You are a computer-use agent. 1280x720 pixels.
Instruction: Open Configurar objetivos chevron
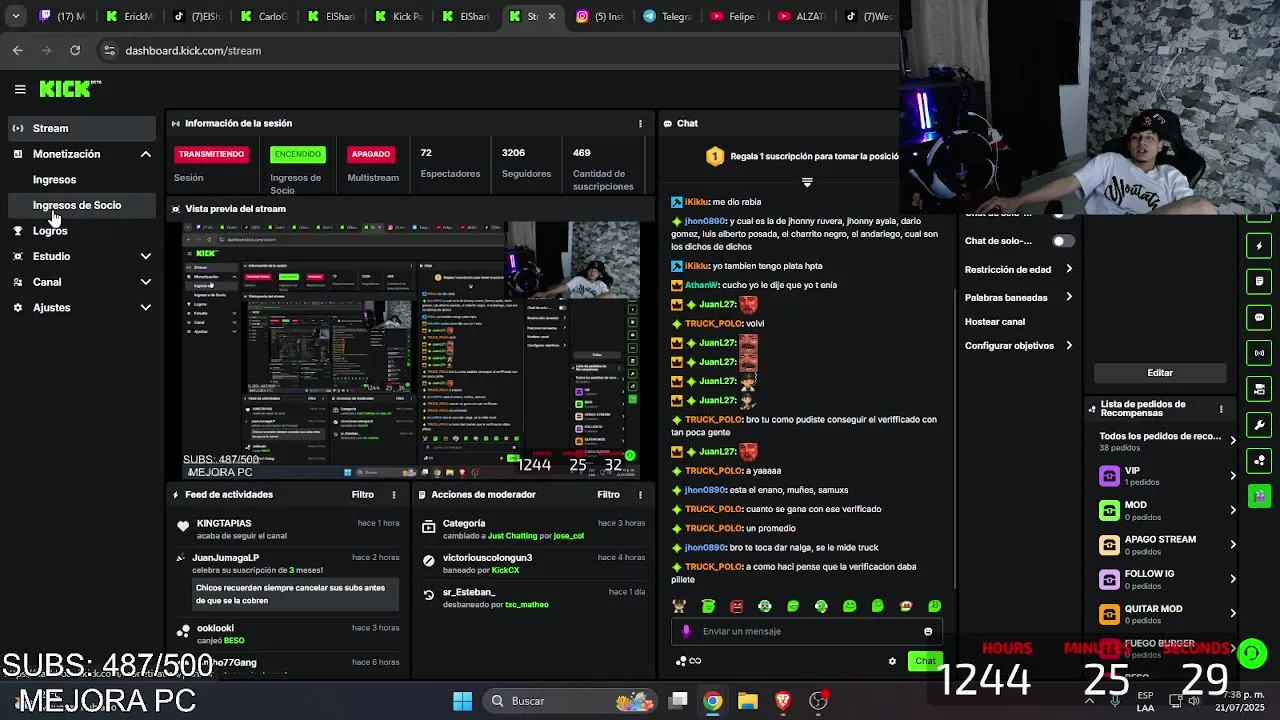(1069, 345)
